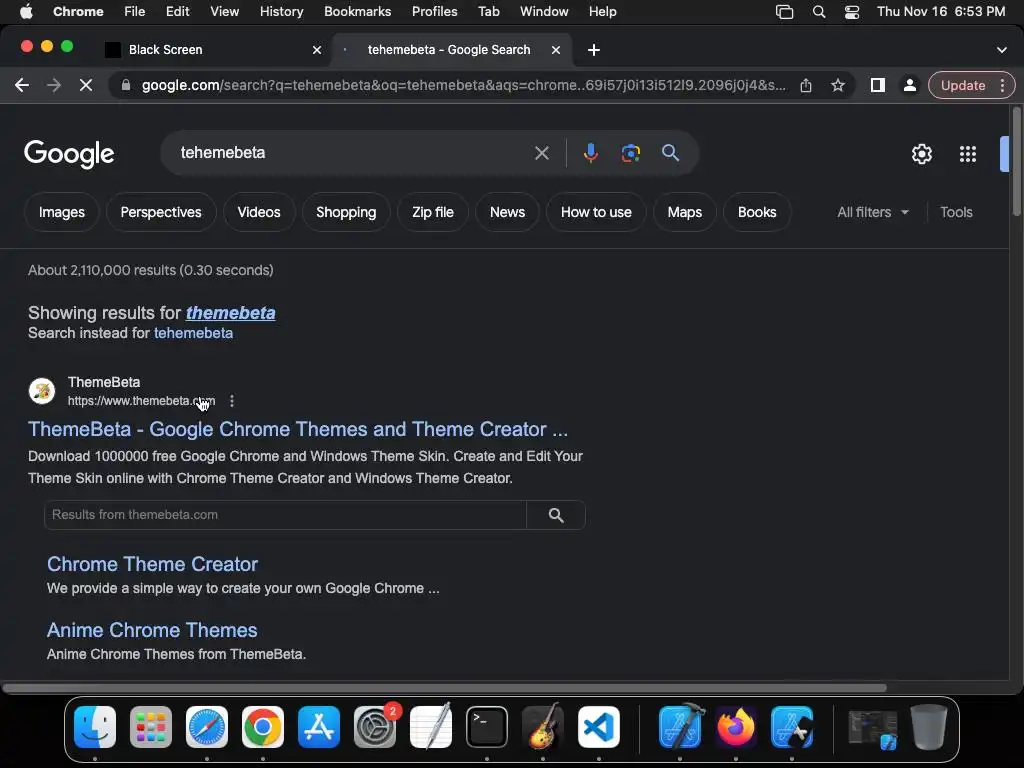Select the How to use chip
Screen dimensions: 1024x768
point(596,212)
